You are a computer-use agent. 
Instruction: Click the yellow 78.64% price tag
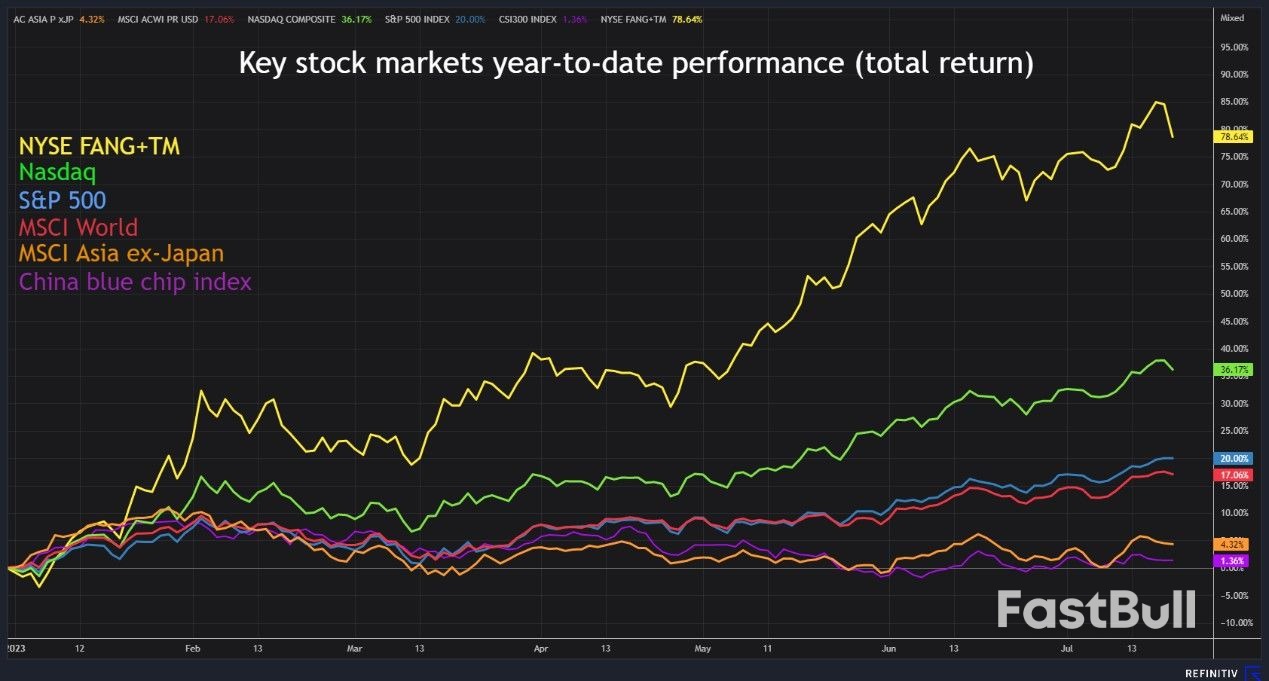1234,135
